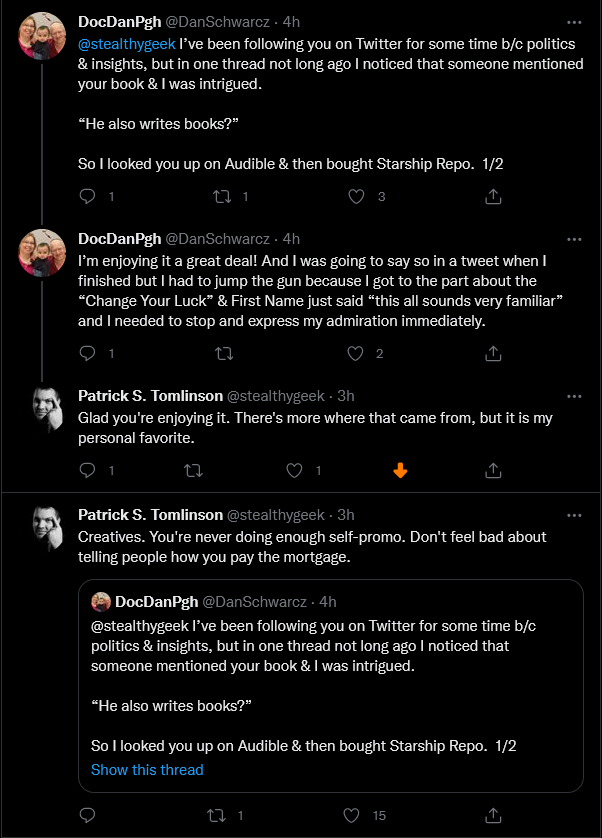Open DocDanPgh's profile picture in first tweet
This screenshot has width=602, height=838.
click(x=42, y=35)
